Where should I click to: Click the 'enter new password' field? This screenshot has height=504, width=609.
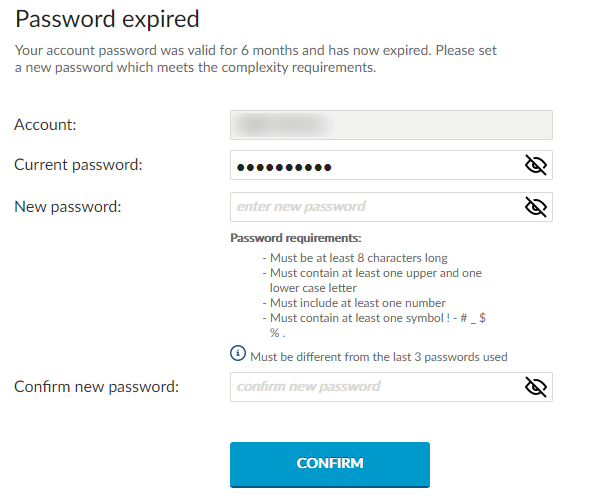[x=375, y=207]
